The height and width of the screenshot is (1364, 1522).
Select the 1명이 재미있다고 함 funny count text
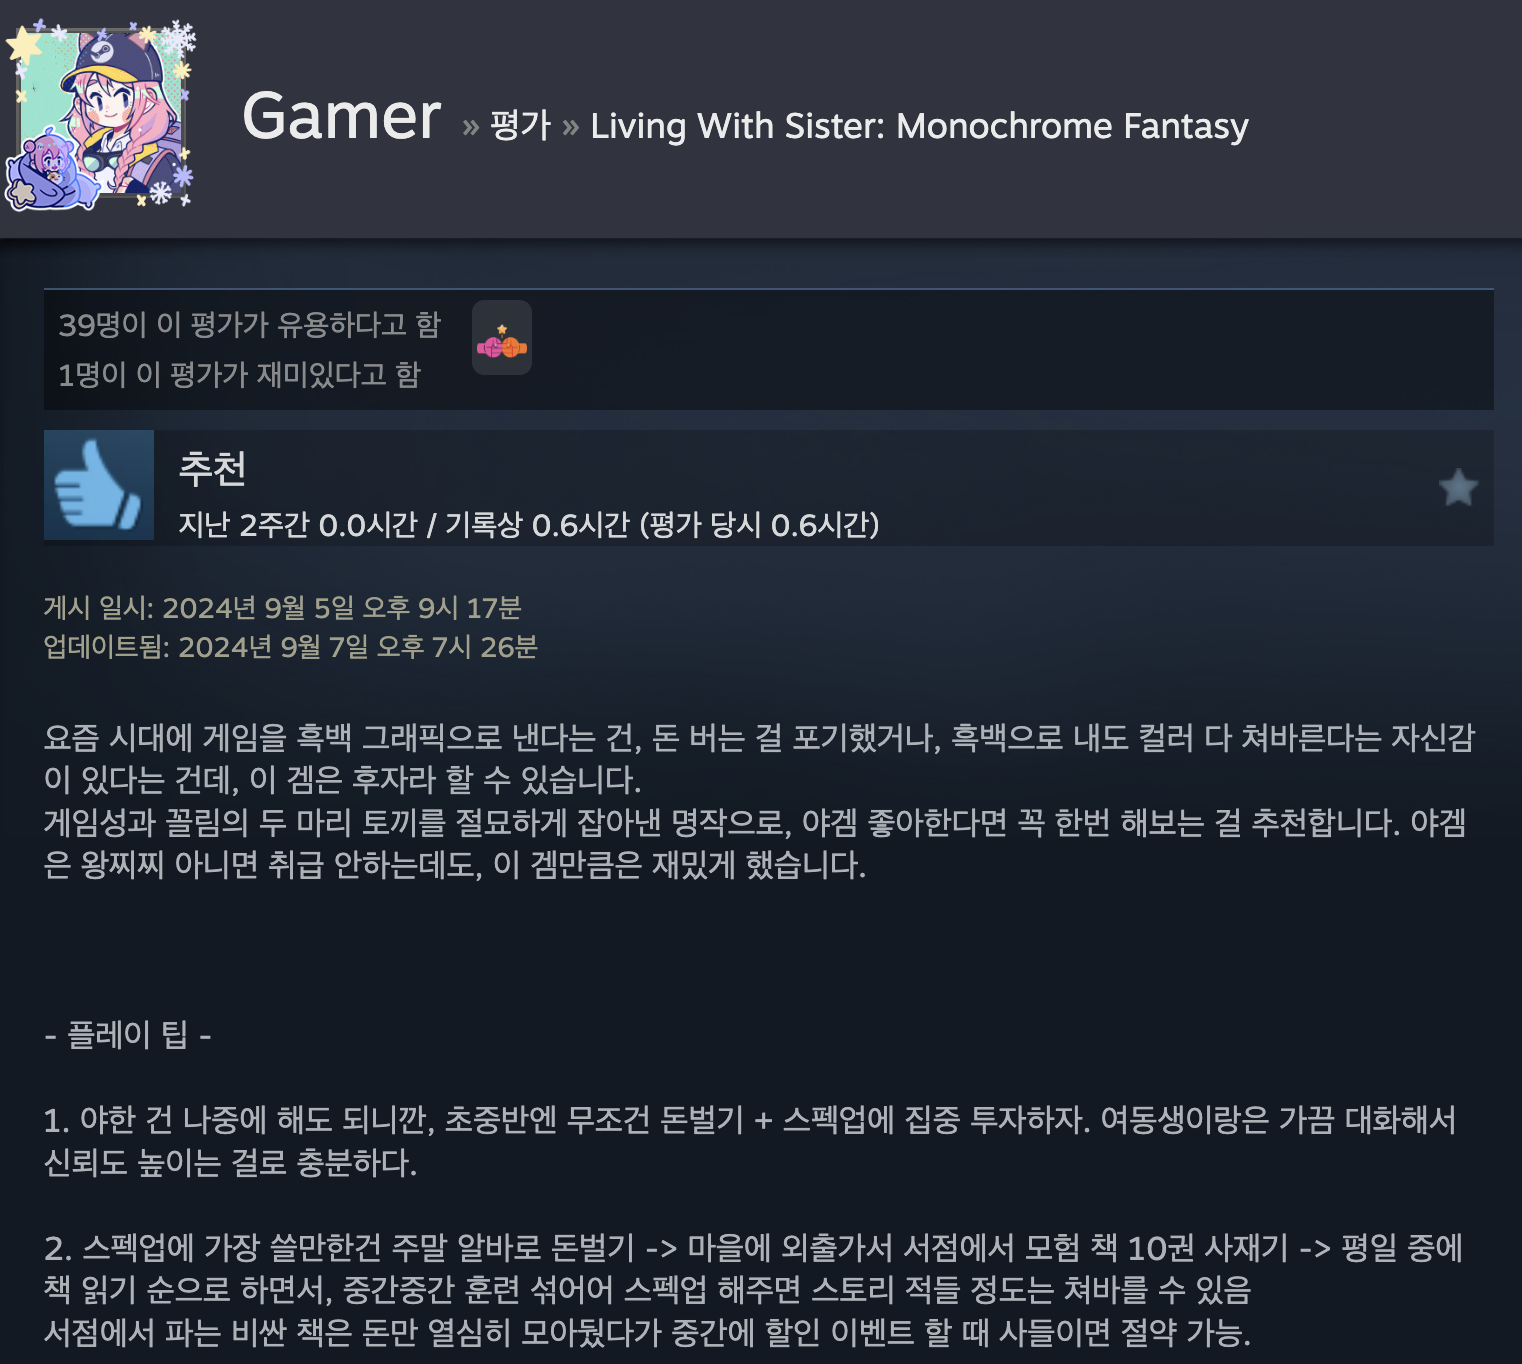point(240,374)
